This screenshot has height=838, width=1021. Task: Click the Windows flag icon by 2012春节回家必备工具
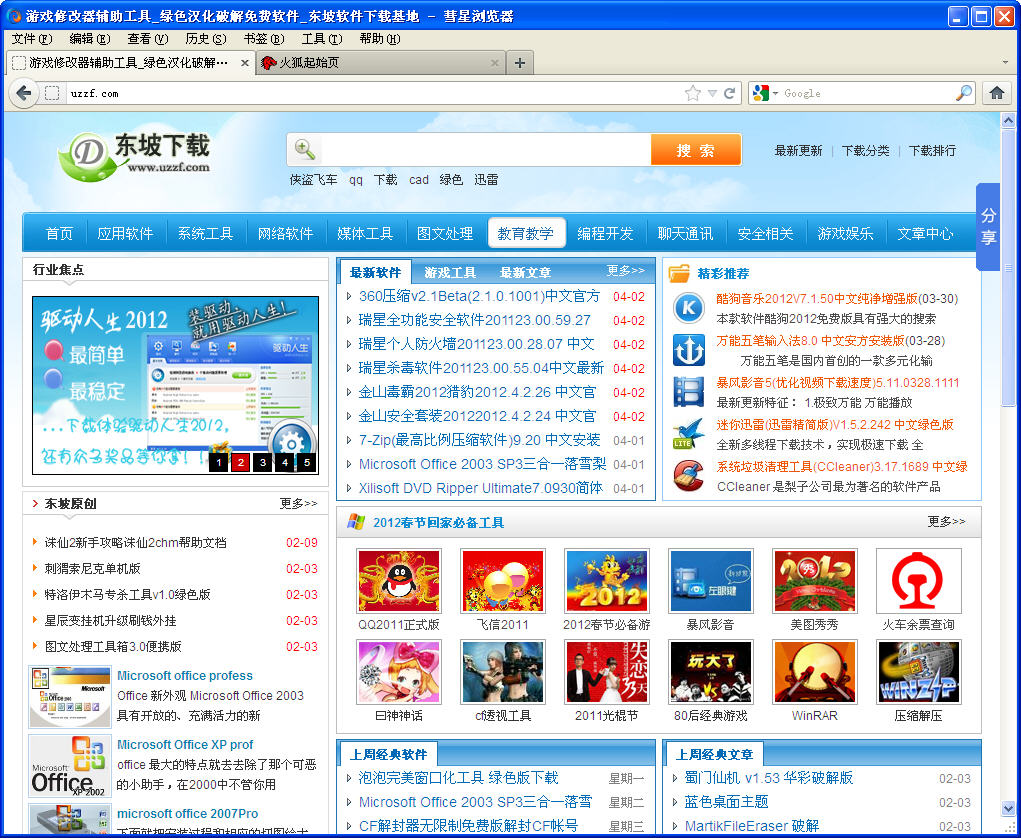click(356, 522)
